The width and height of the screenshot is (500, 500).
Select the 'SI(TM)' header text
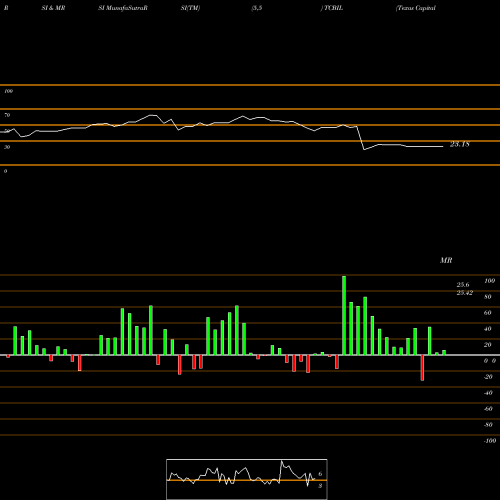tap(190, 8)
